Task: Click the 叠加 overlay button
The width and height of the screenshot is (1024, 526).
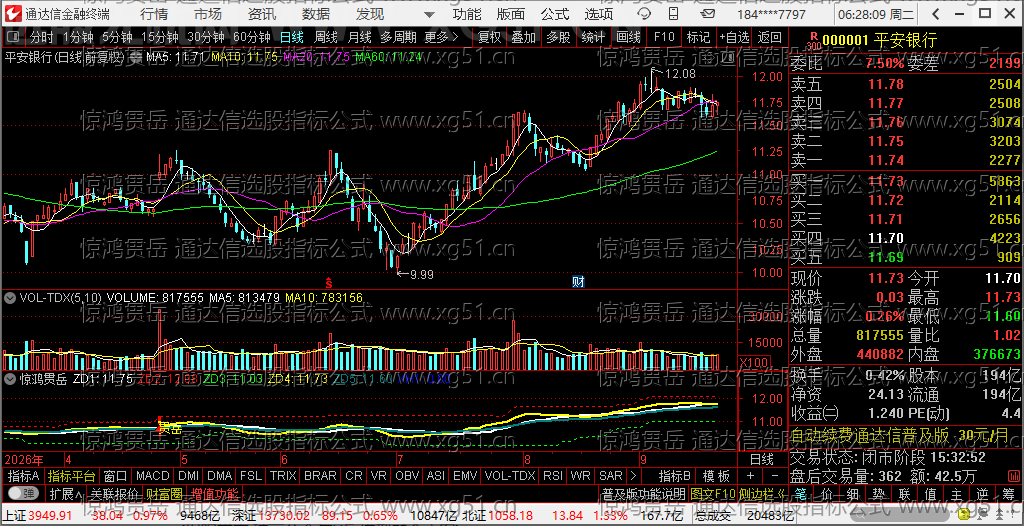Action: tap(524, 37)
